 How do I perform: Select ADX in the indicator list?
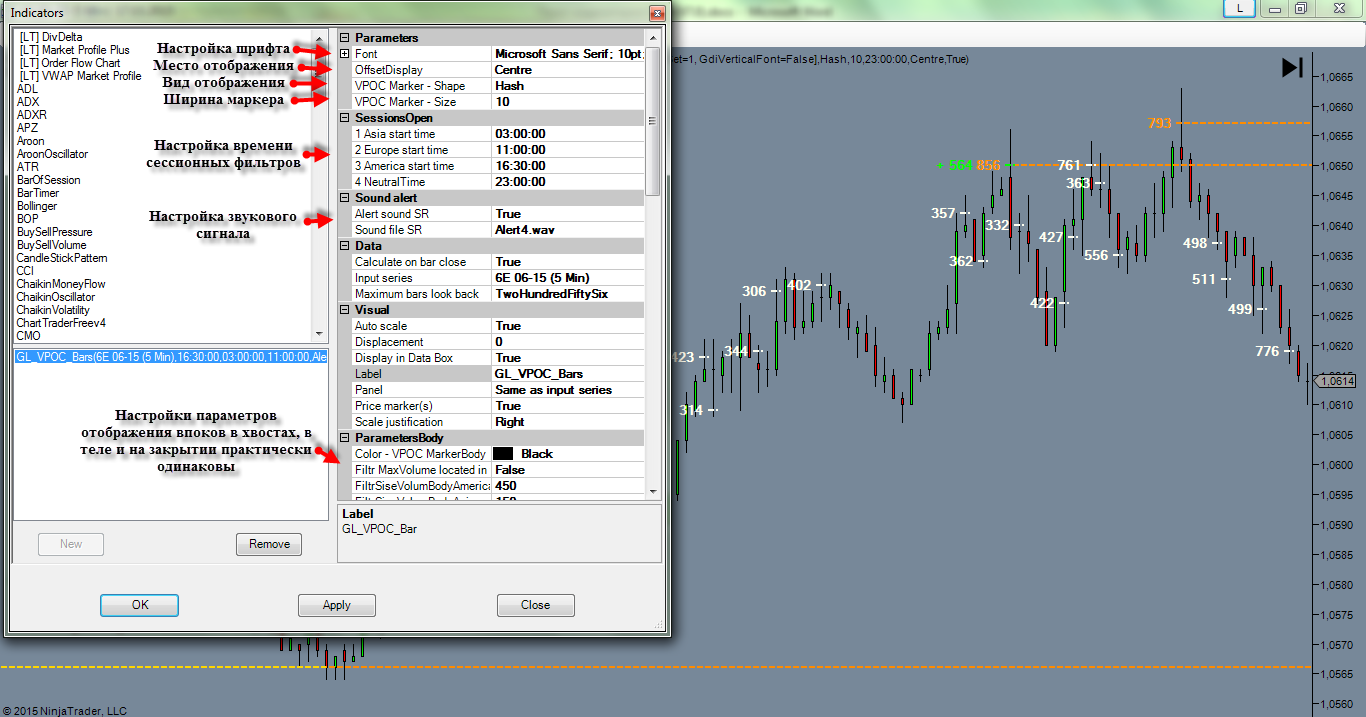28,102
